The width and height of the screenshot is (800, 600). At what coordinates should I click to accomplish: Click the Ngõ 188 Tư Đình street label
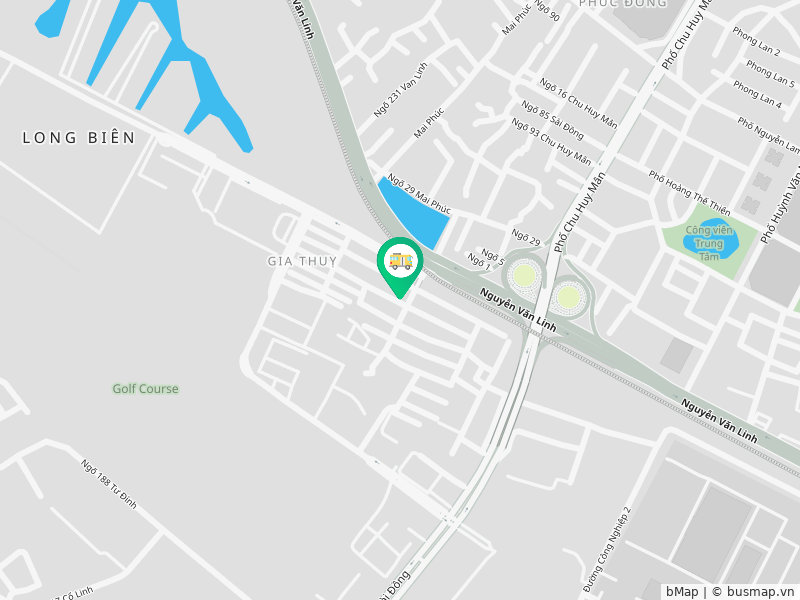click(109, 484)
